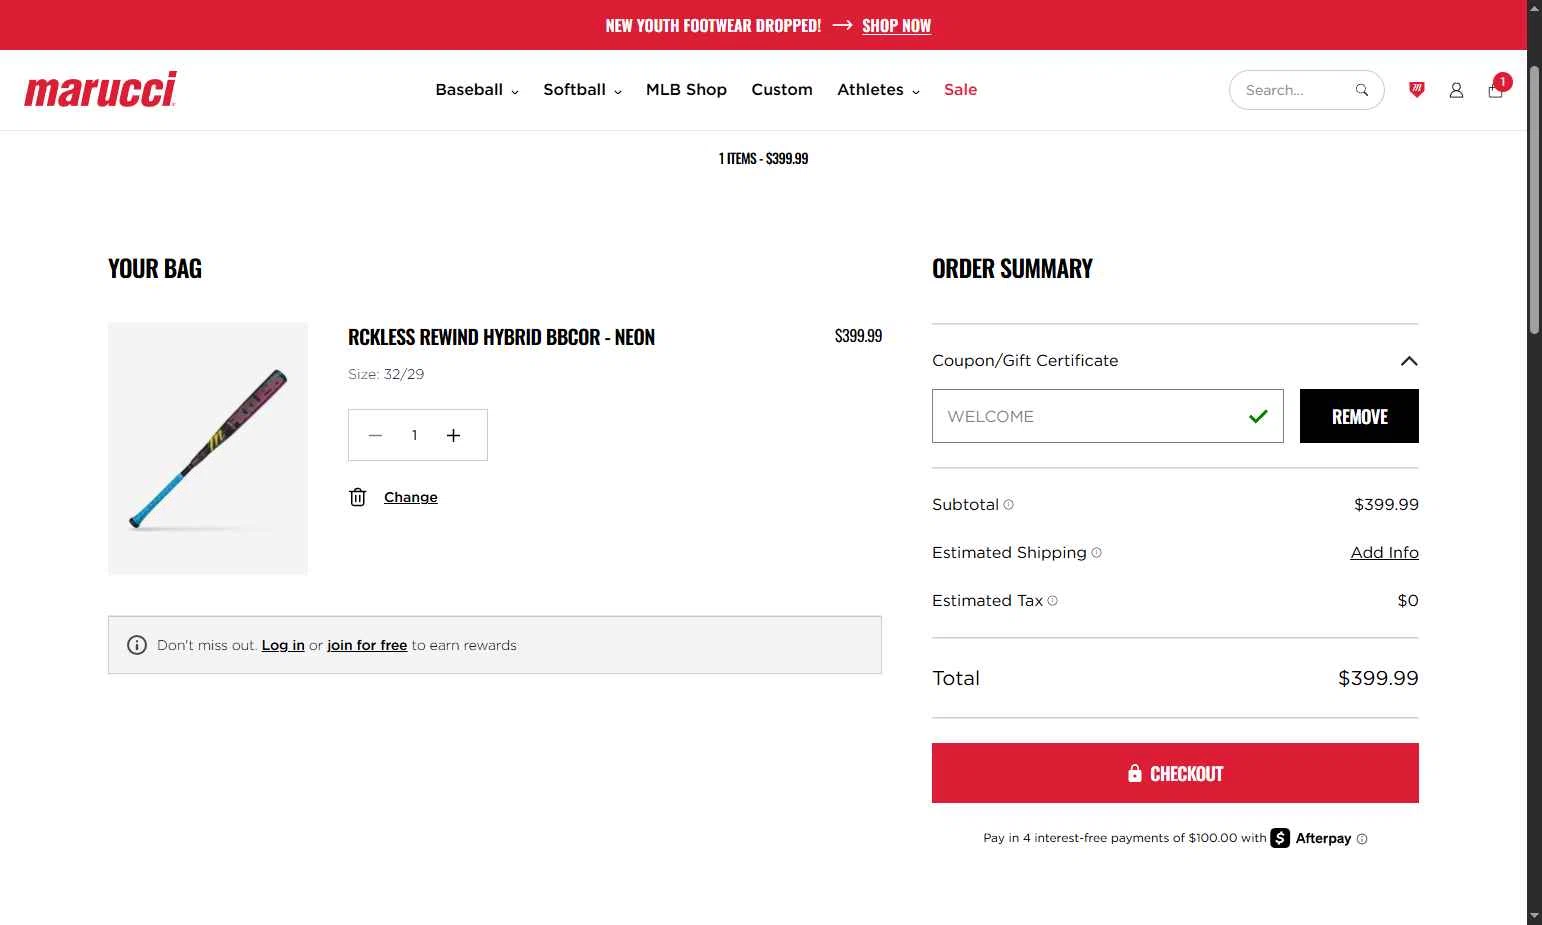This screenshot has width=1542, height=925.
Task: Click the Afterpay logo
Action: (x=1310, y=838)
